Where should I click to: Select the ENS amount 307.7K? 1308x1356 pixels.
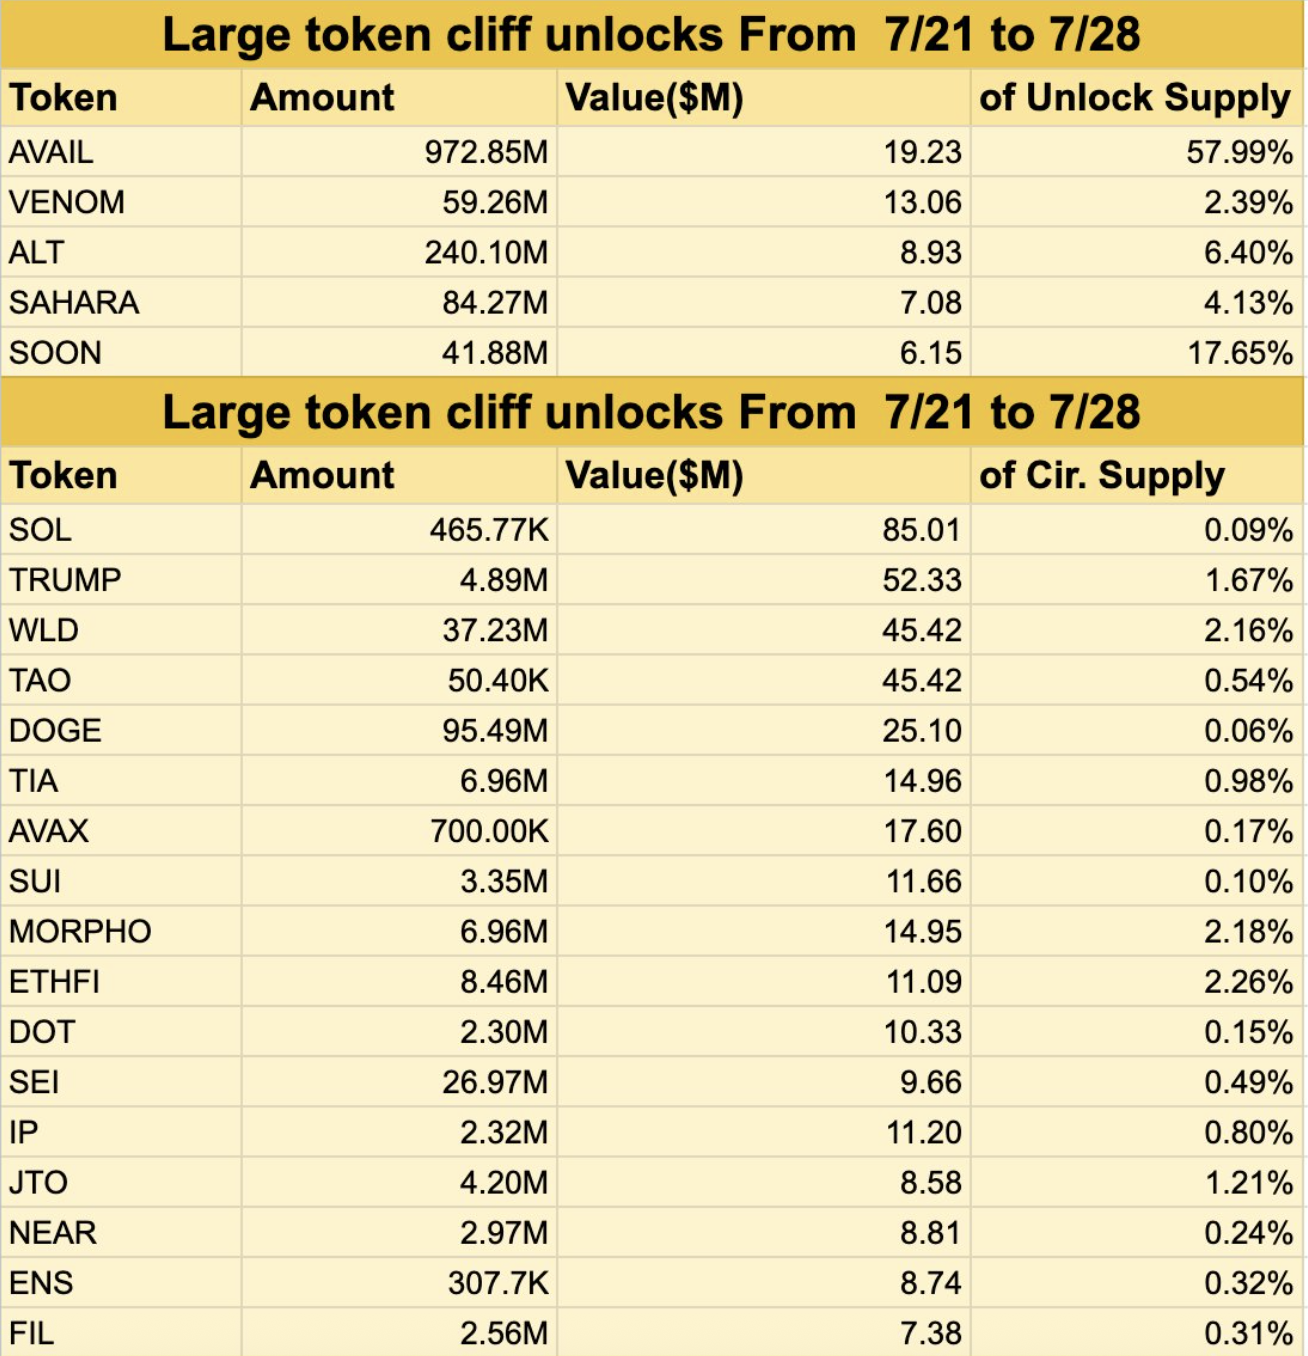498,1283
